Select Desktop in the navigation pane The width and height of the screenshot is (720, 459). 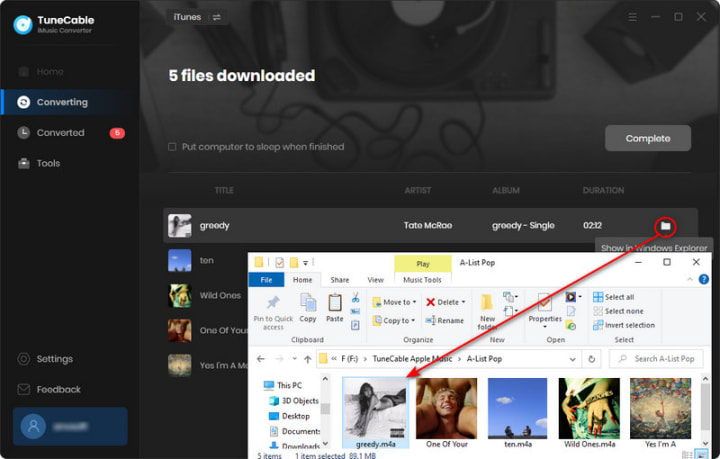pyautogui.click(x=289, y=416)
